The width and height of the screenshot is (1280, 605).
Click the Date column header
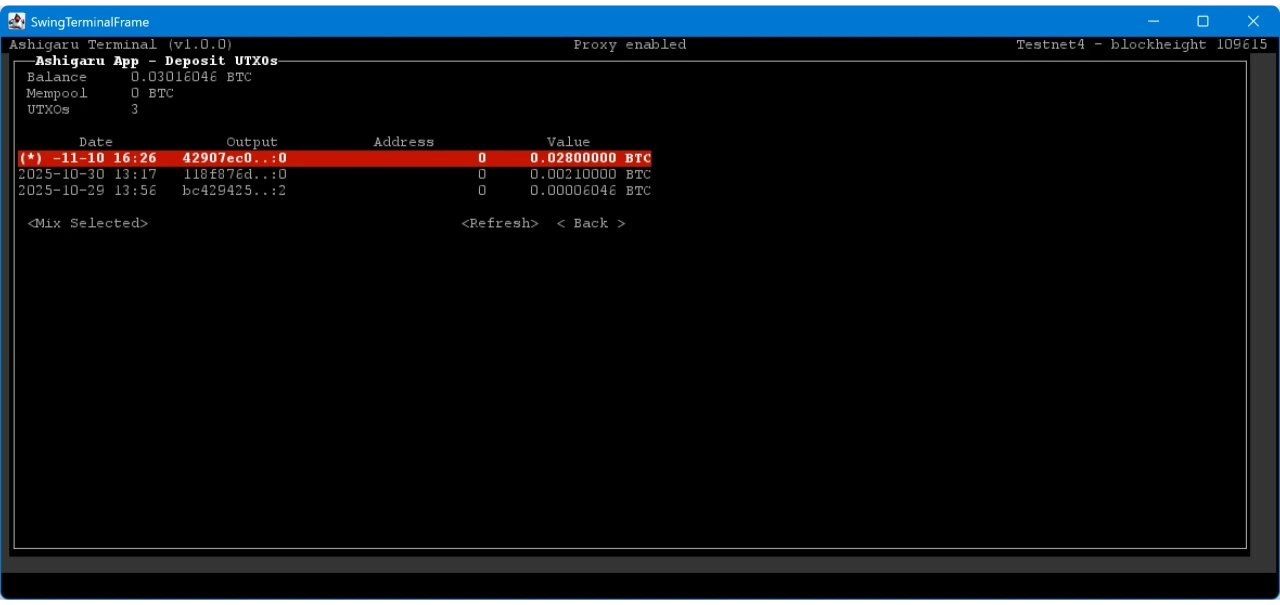(x=96, y=142)
